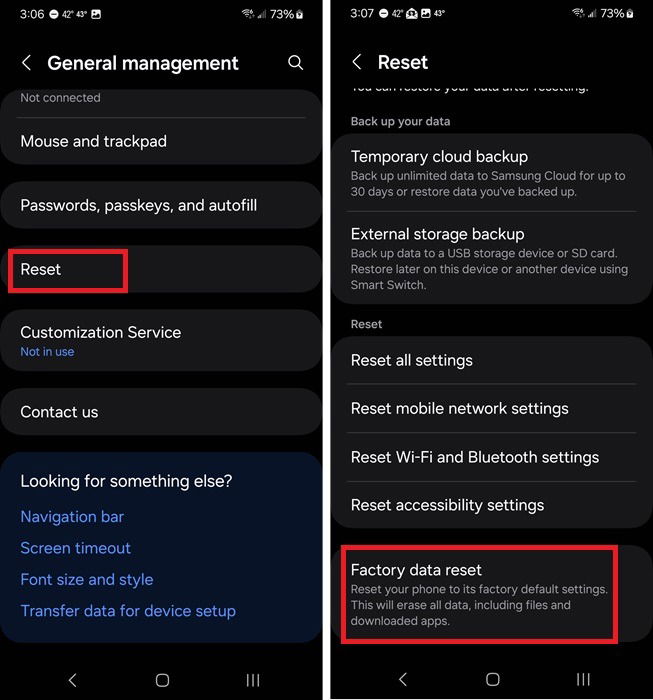This screenshot has height=700, width=653.
Task: Tap Contact us
Action: click(x=161, y=412)
